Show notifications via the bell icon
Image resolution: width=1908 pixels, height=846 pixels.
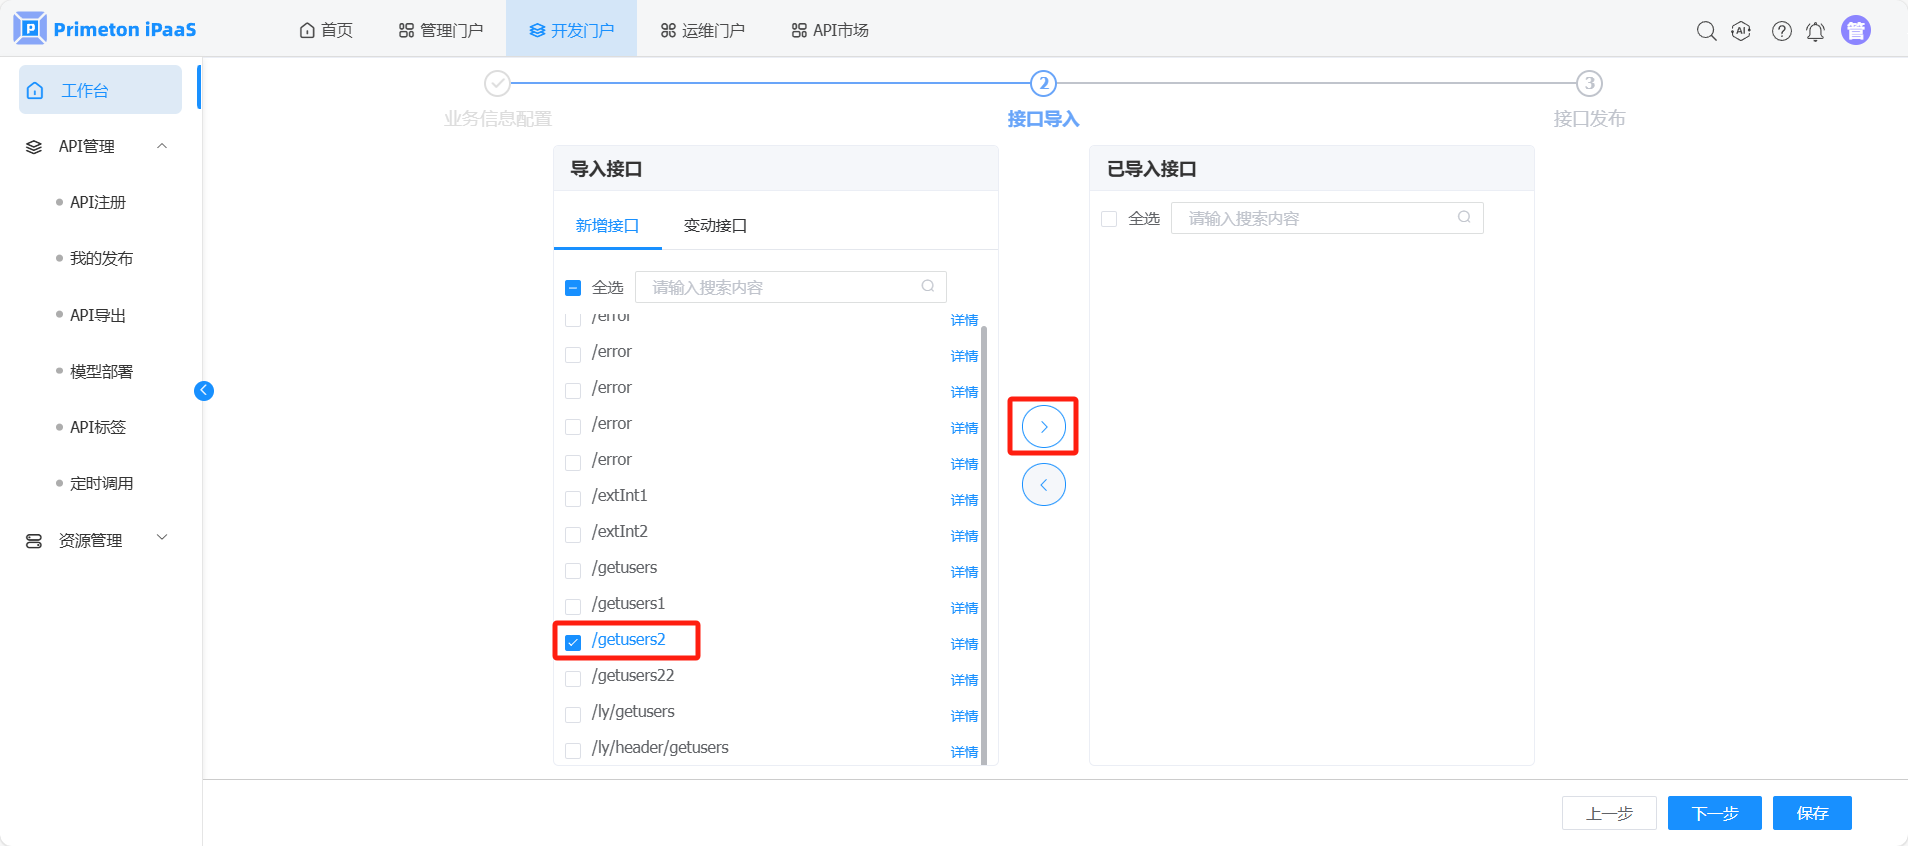coord(1815,31)
